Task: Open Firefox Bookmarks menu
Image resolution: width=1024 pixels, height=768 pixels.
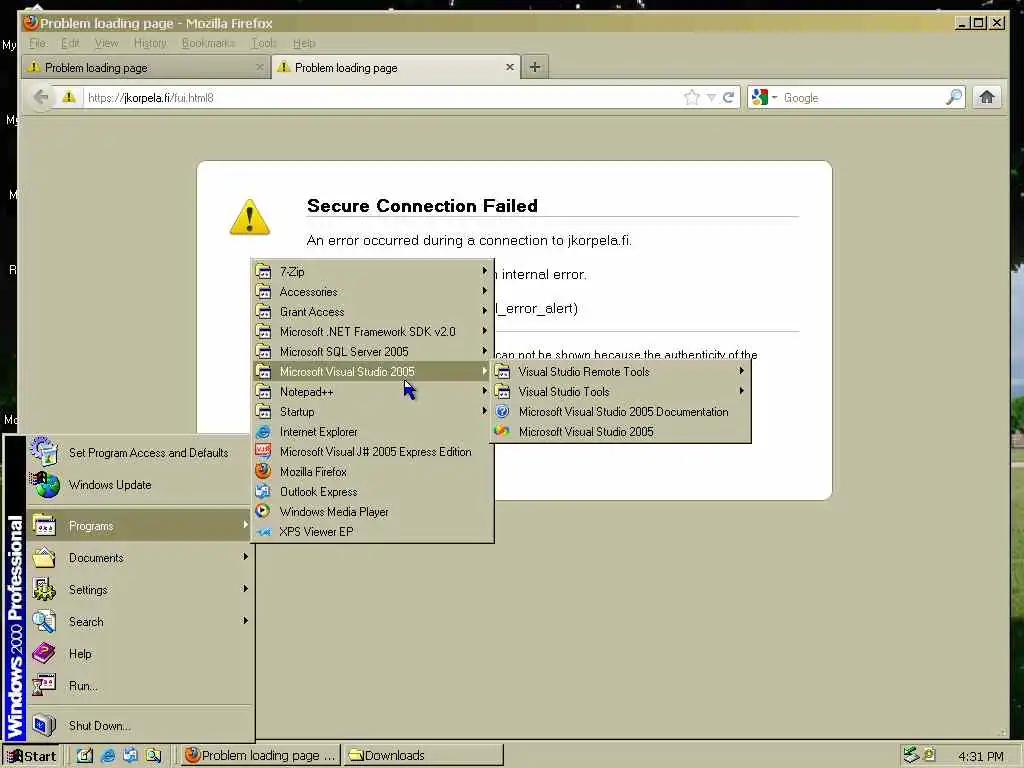Action: coord(208,43)
